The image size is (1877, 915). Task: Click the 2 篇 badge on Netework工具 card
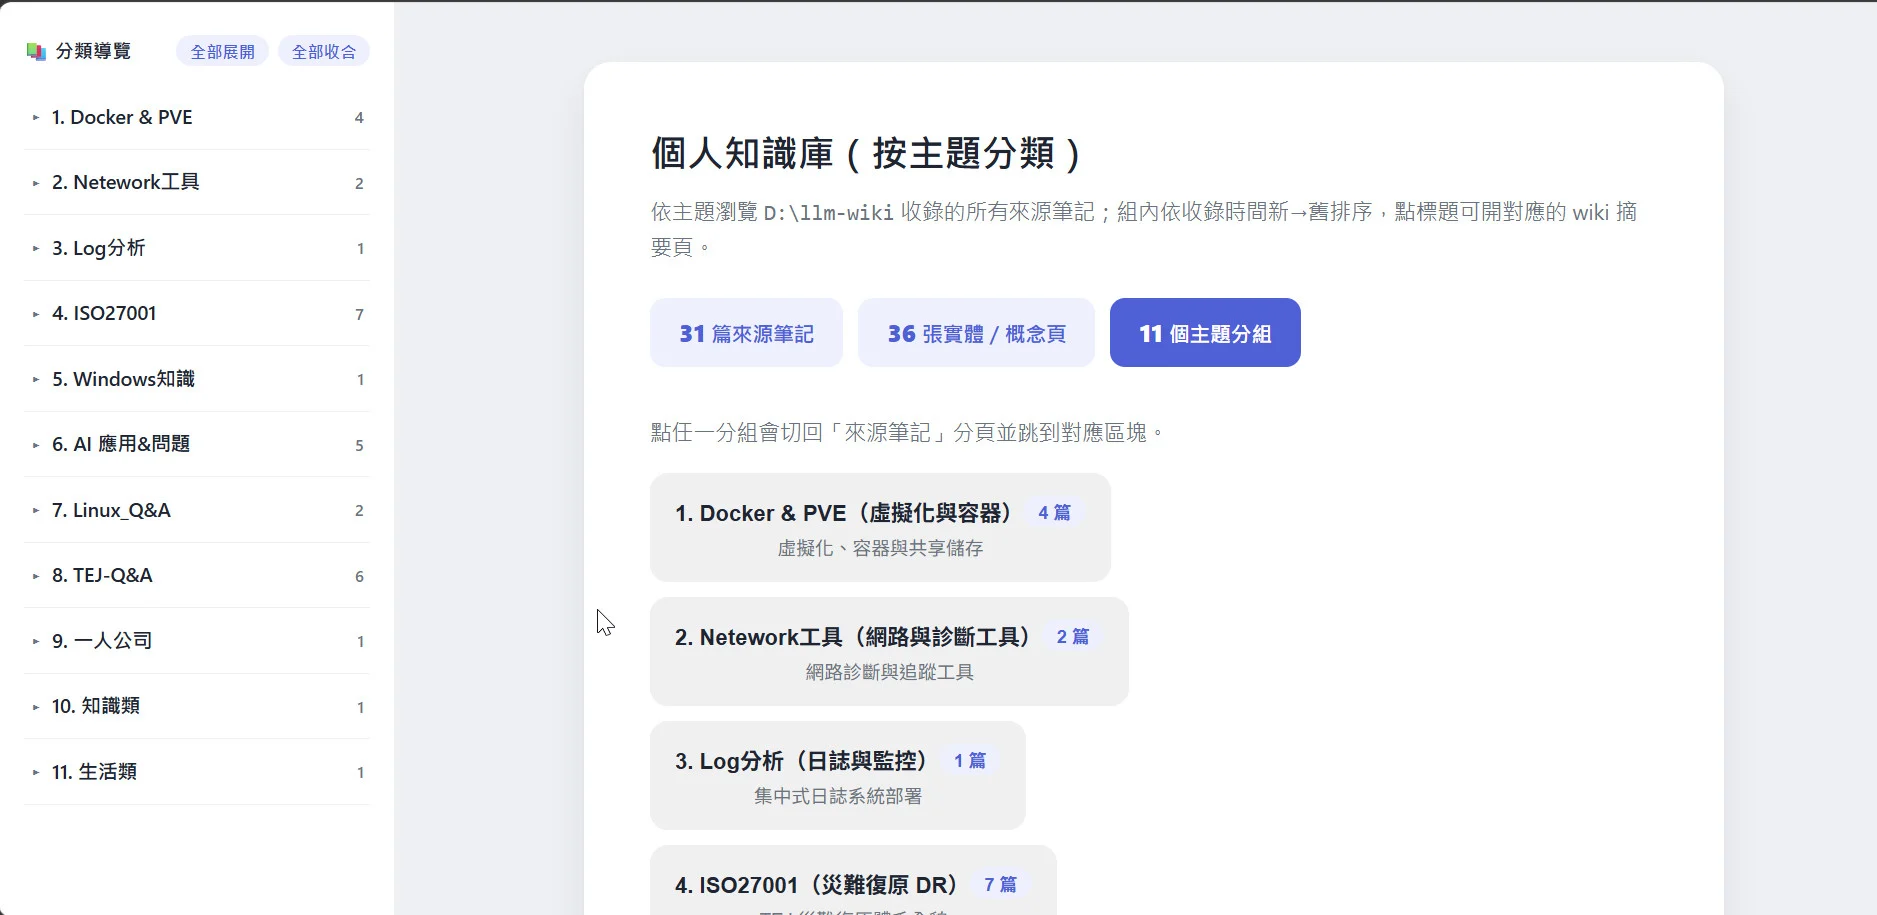[x=1073, y=637]
